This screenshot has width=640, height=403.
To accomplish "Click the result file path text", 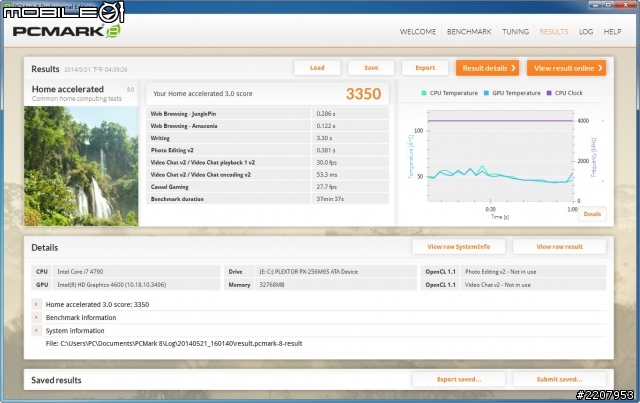I will (x=174, y=343).
